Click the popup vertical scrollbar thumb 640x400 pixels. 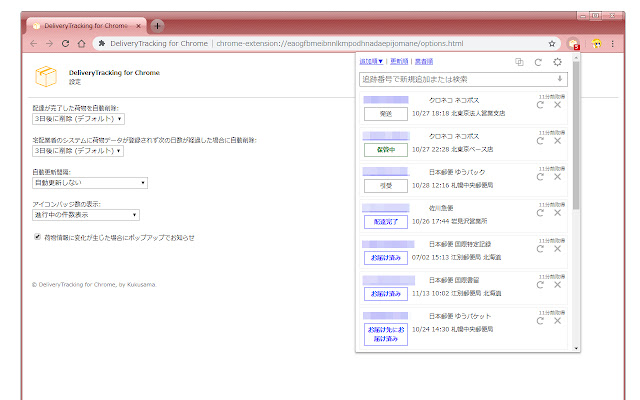tap(576, 136)
